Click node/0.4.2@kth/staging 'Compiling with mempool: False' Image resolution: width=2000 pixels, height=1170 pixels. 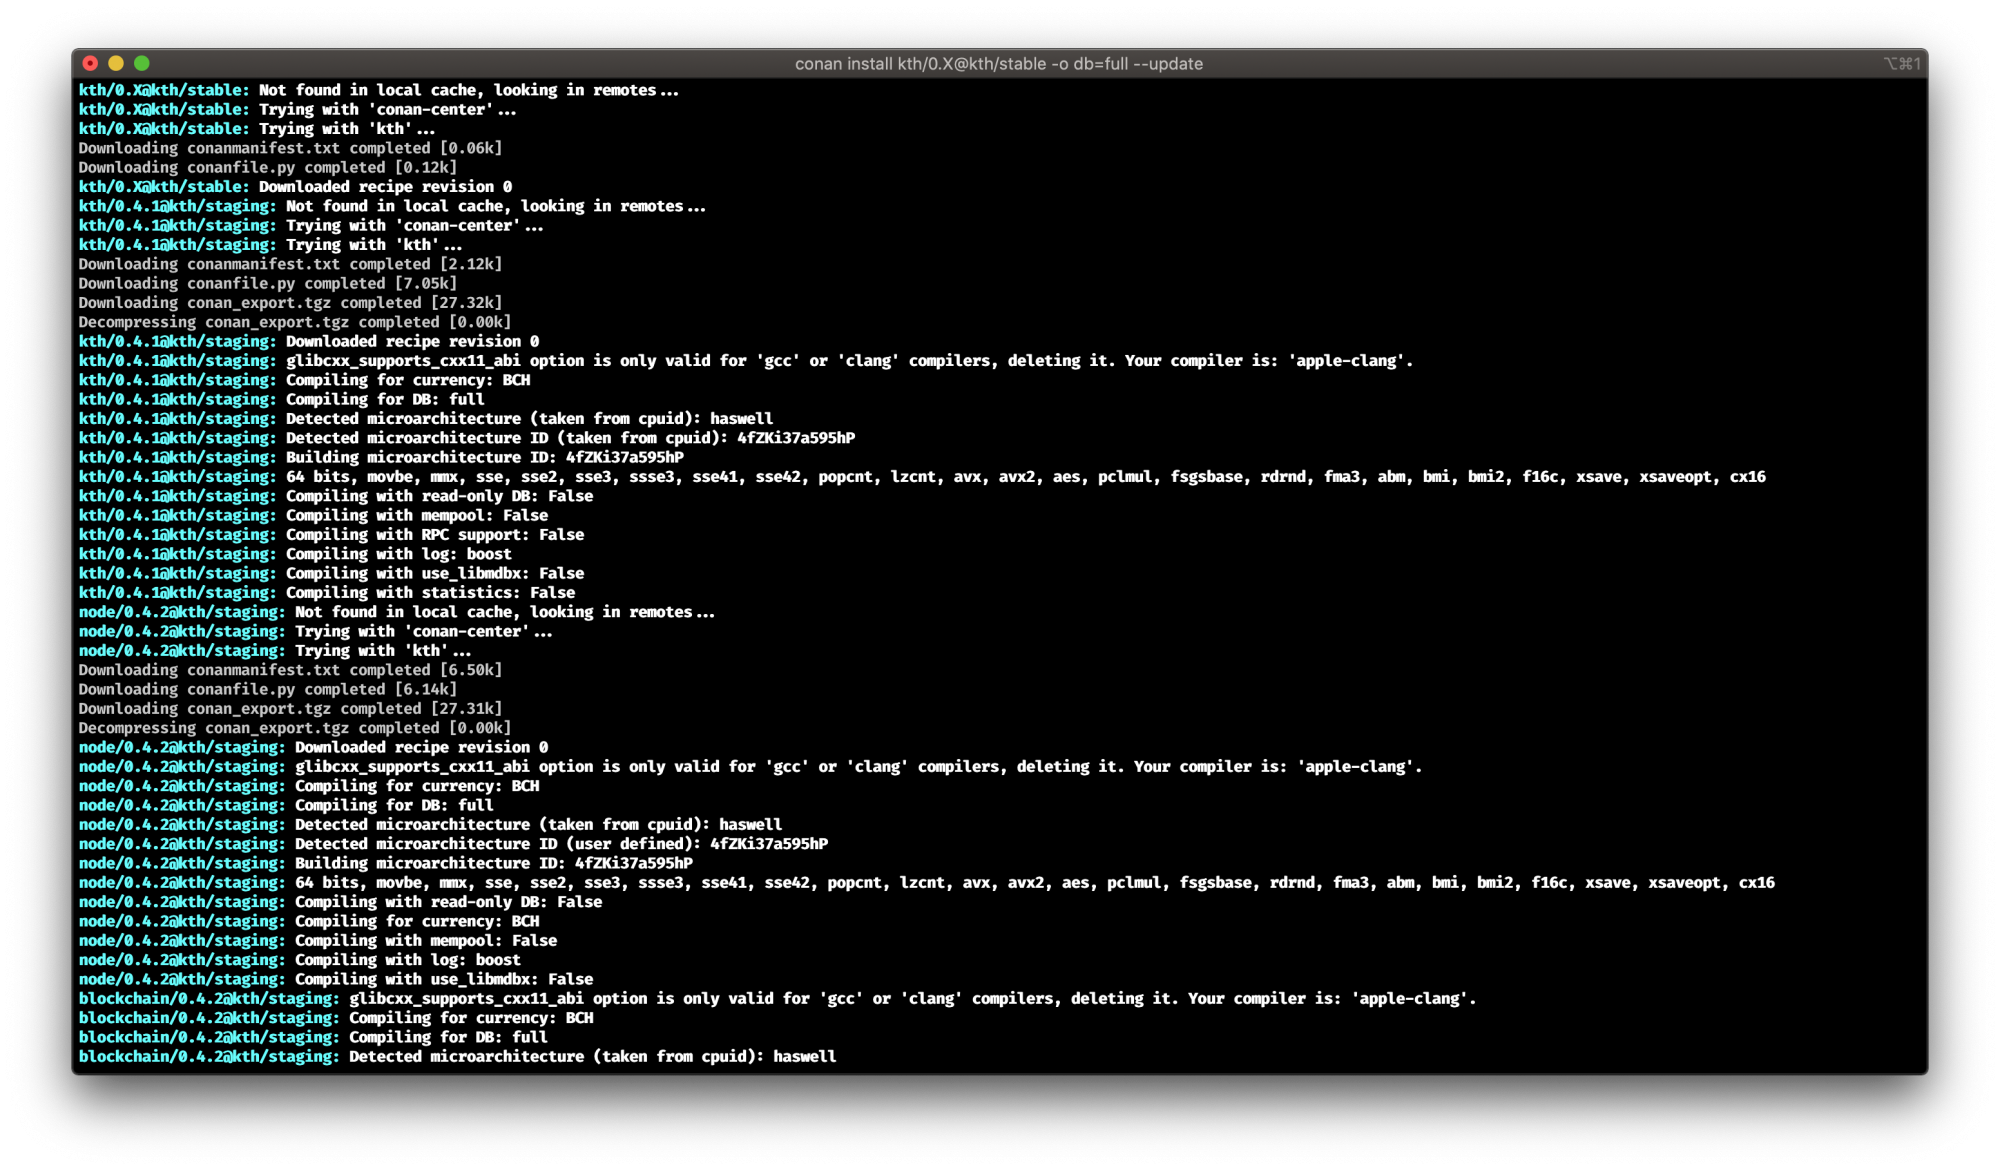click(318, 941)
